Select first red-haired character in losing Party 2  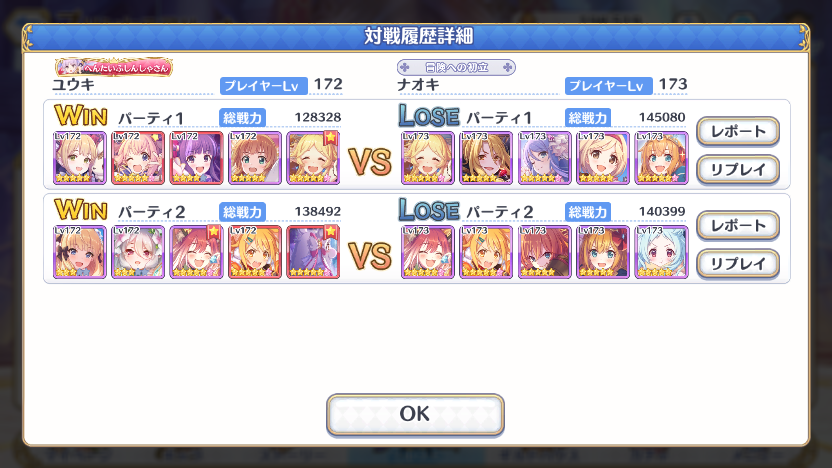428,252
